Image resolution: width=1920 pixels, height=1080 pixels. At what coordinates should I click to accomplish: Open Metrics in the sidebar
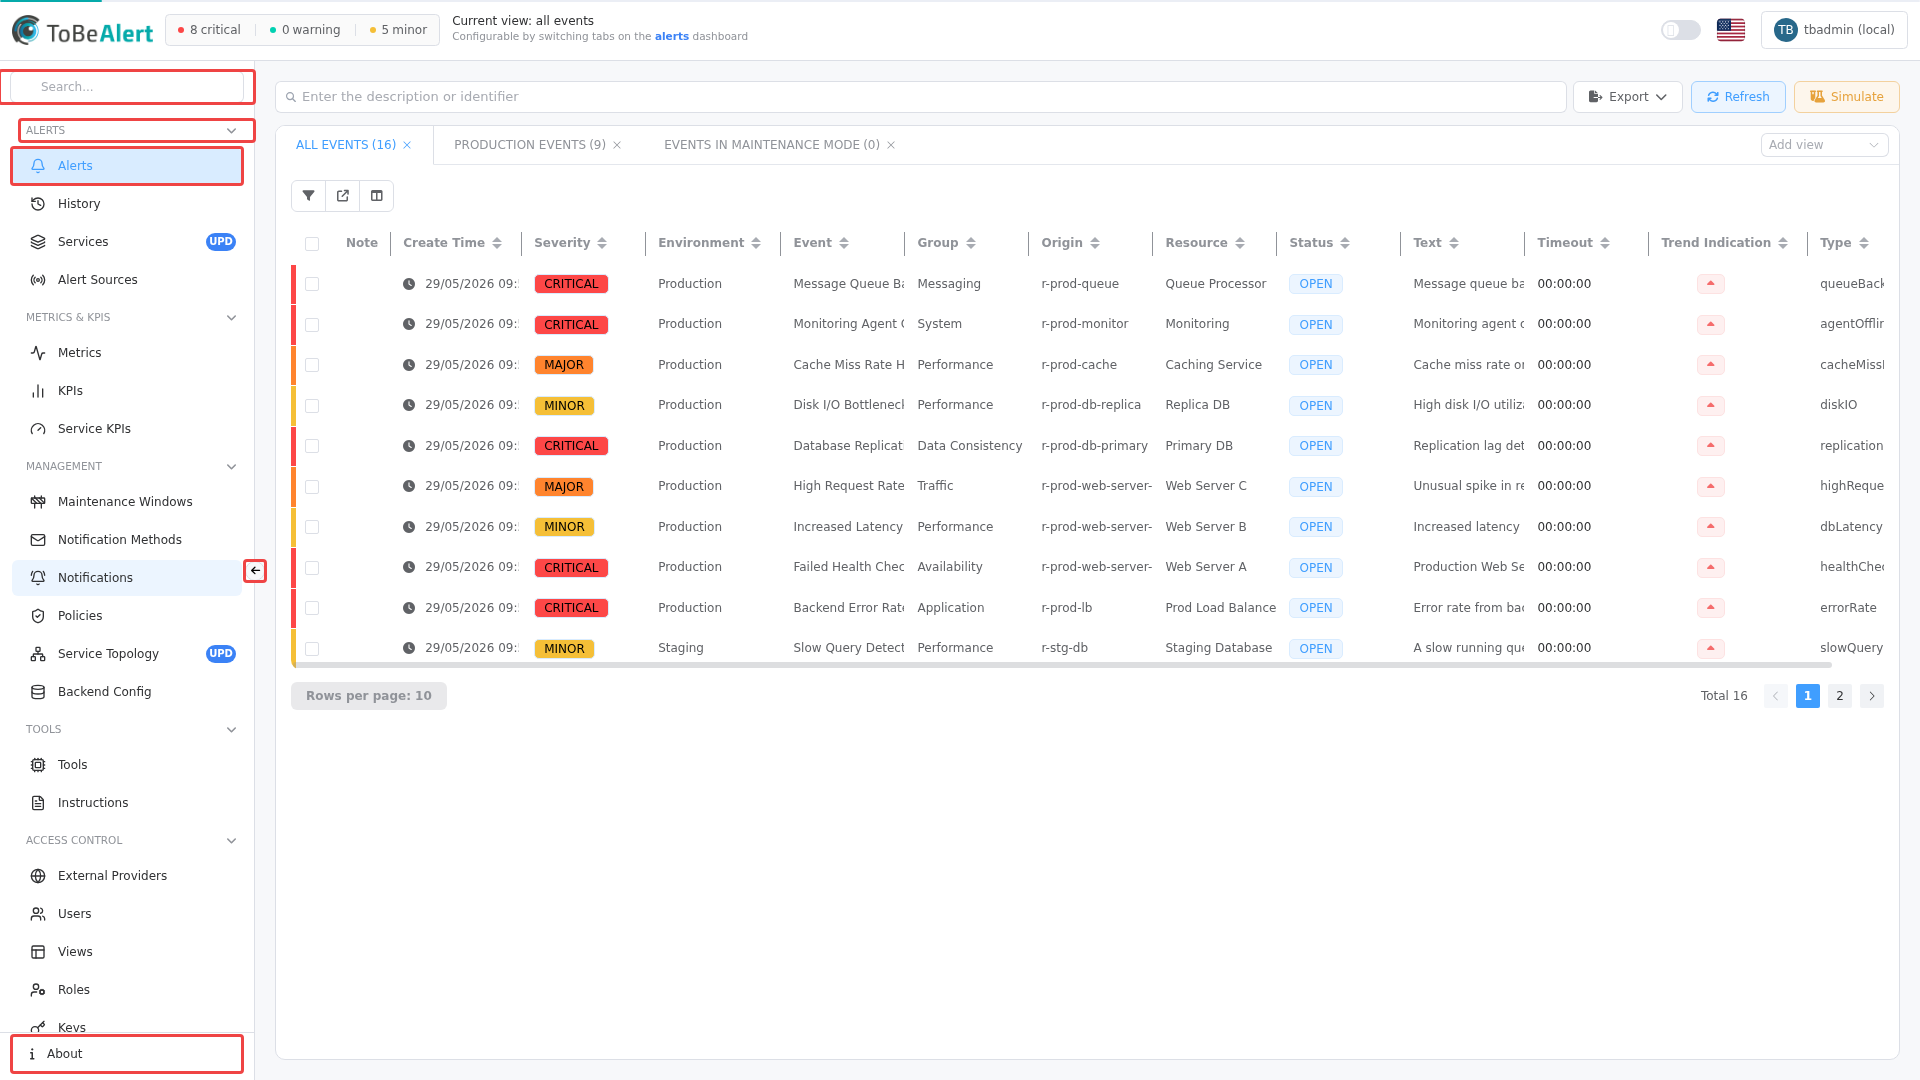[x=127, y=353]
